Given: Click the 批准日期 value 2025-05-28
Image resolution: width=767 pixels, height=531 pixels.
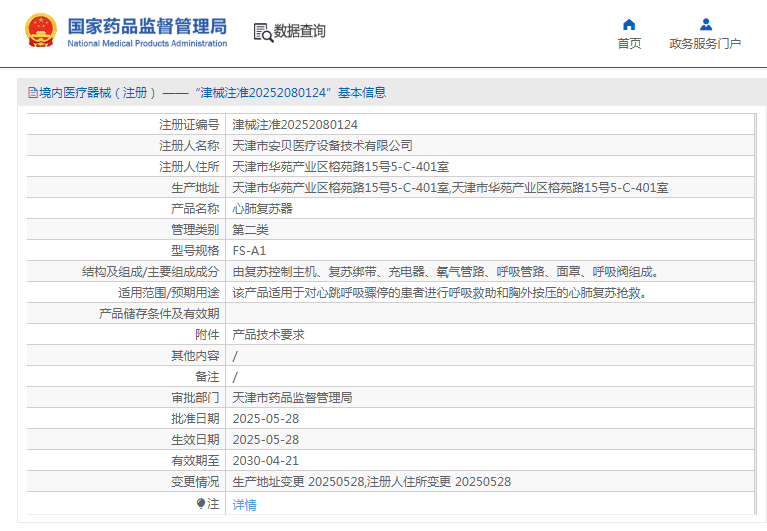Looking at the screenshot, I should point(266,419).
